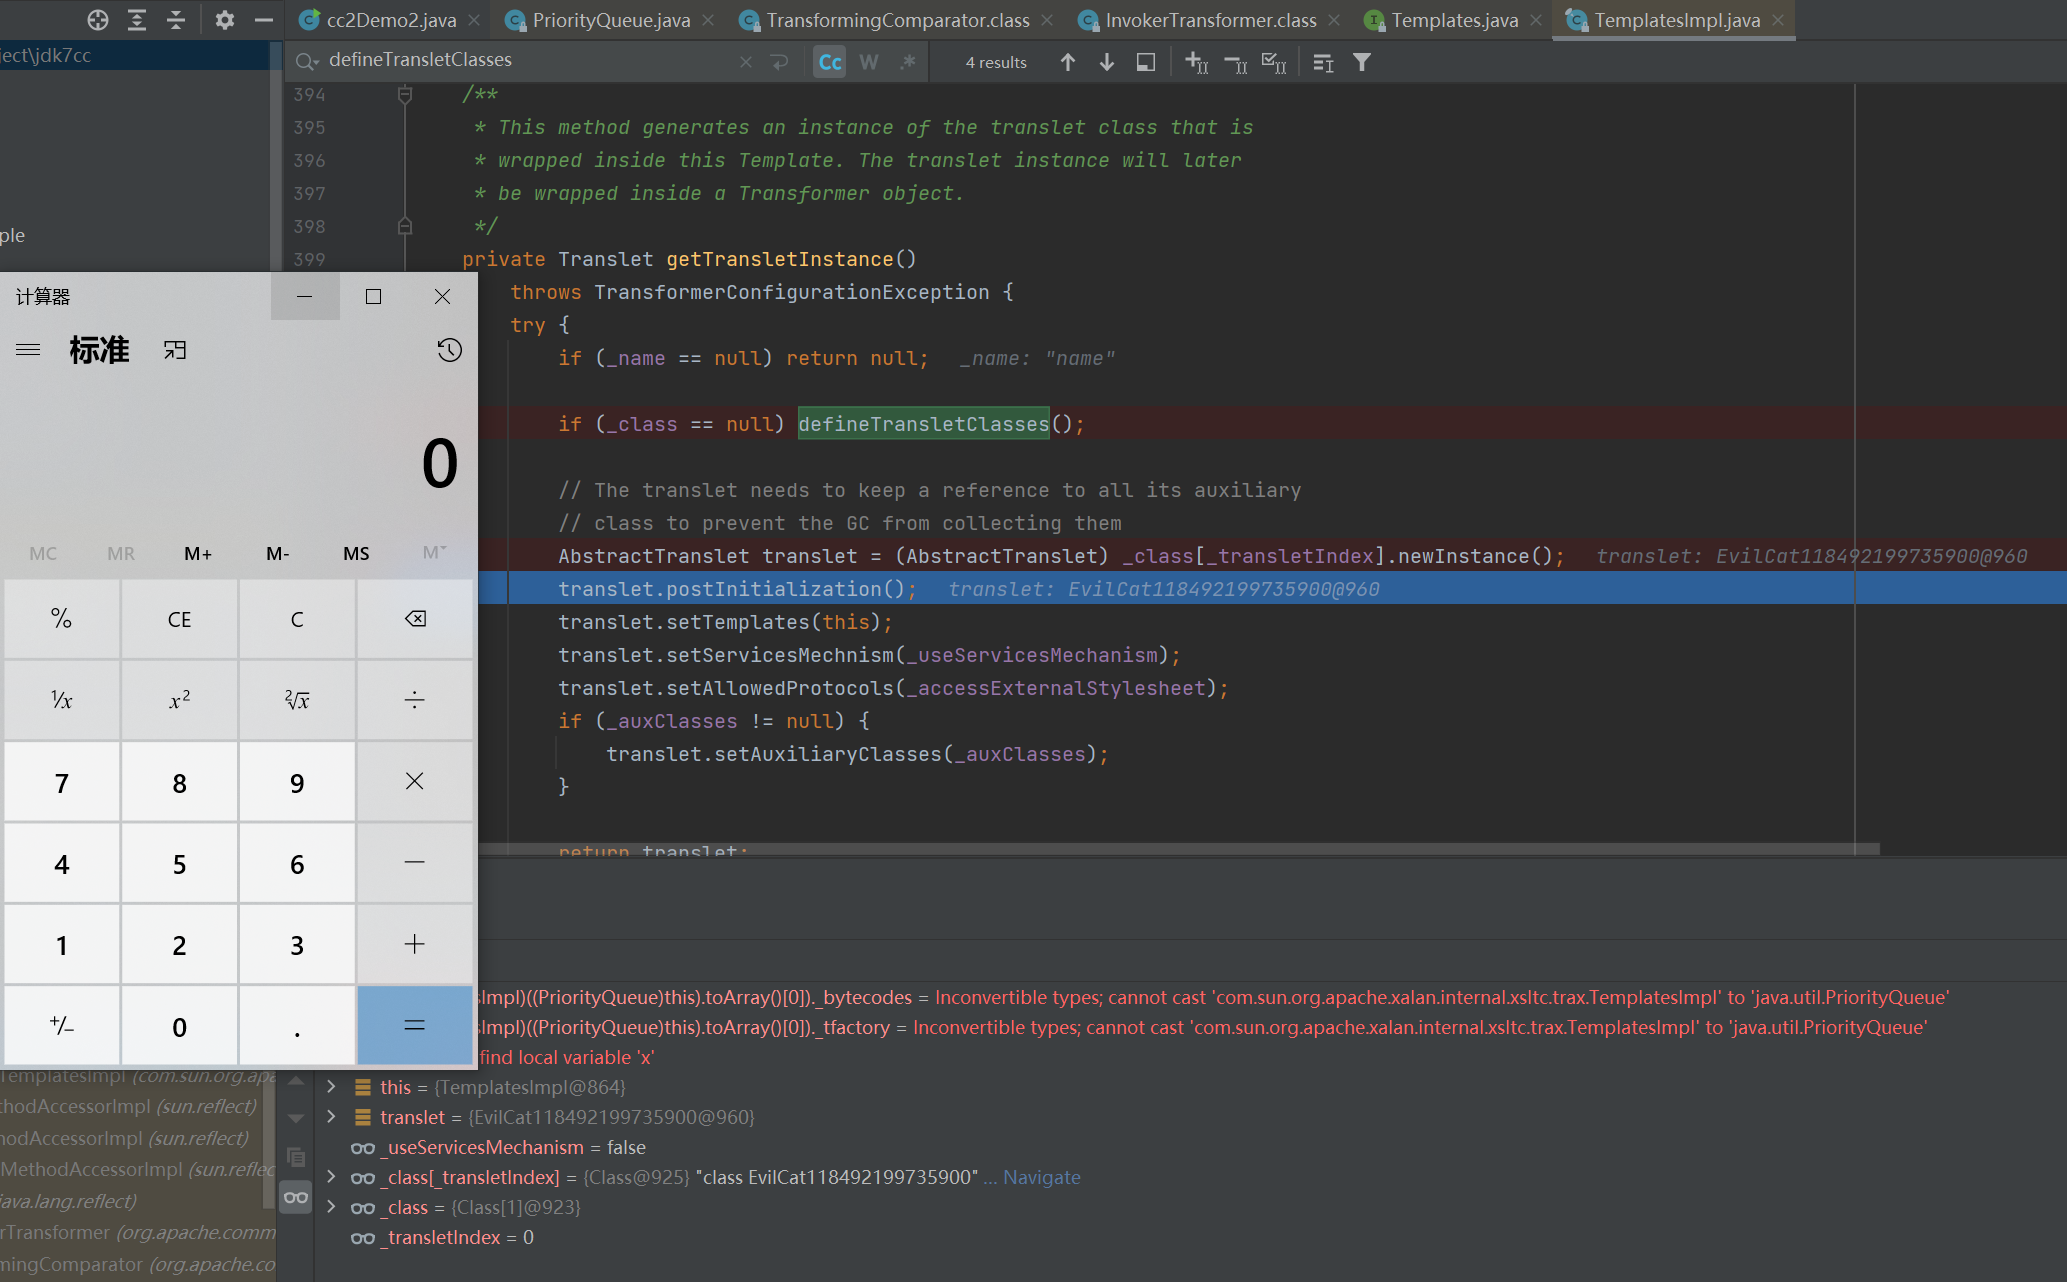The width and height of the screenshot is (2067, 1282).
Task: Open the calculator hamburger menu
Action: coord(28,350)
